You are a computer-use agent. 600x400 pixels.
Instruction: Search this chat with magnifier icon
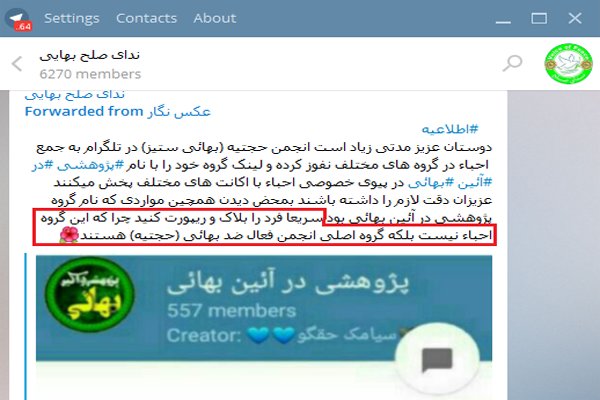pos(512,63)
